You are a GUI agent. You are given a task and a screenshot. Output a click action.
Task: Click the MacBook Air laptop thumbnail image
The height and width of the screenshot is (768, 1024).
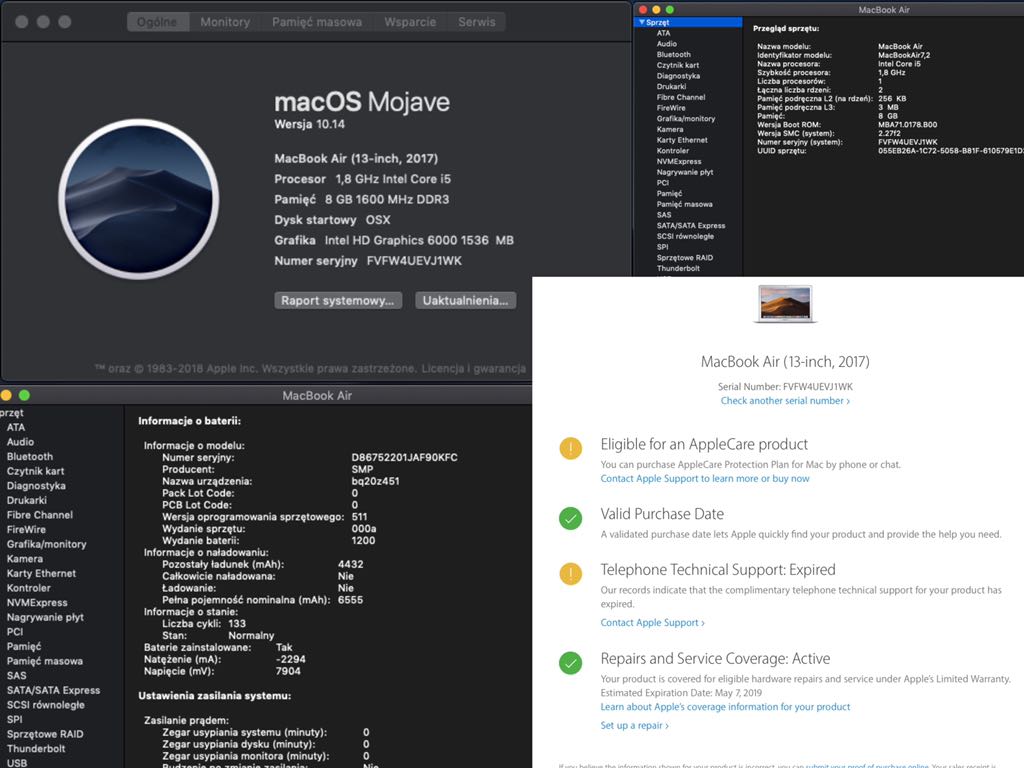785,304
